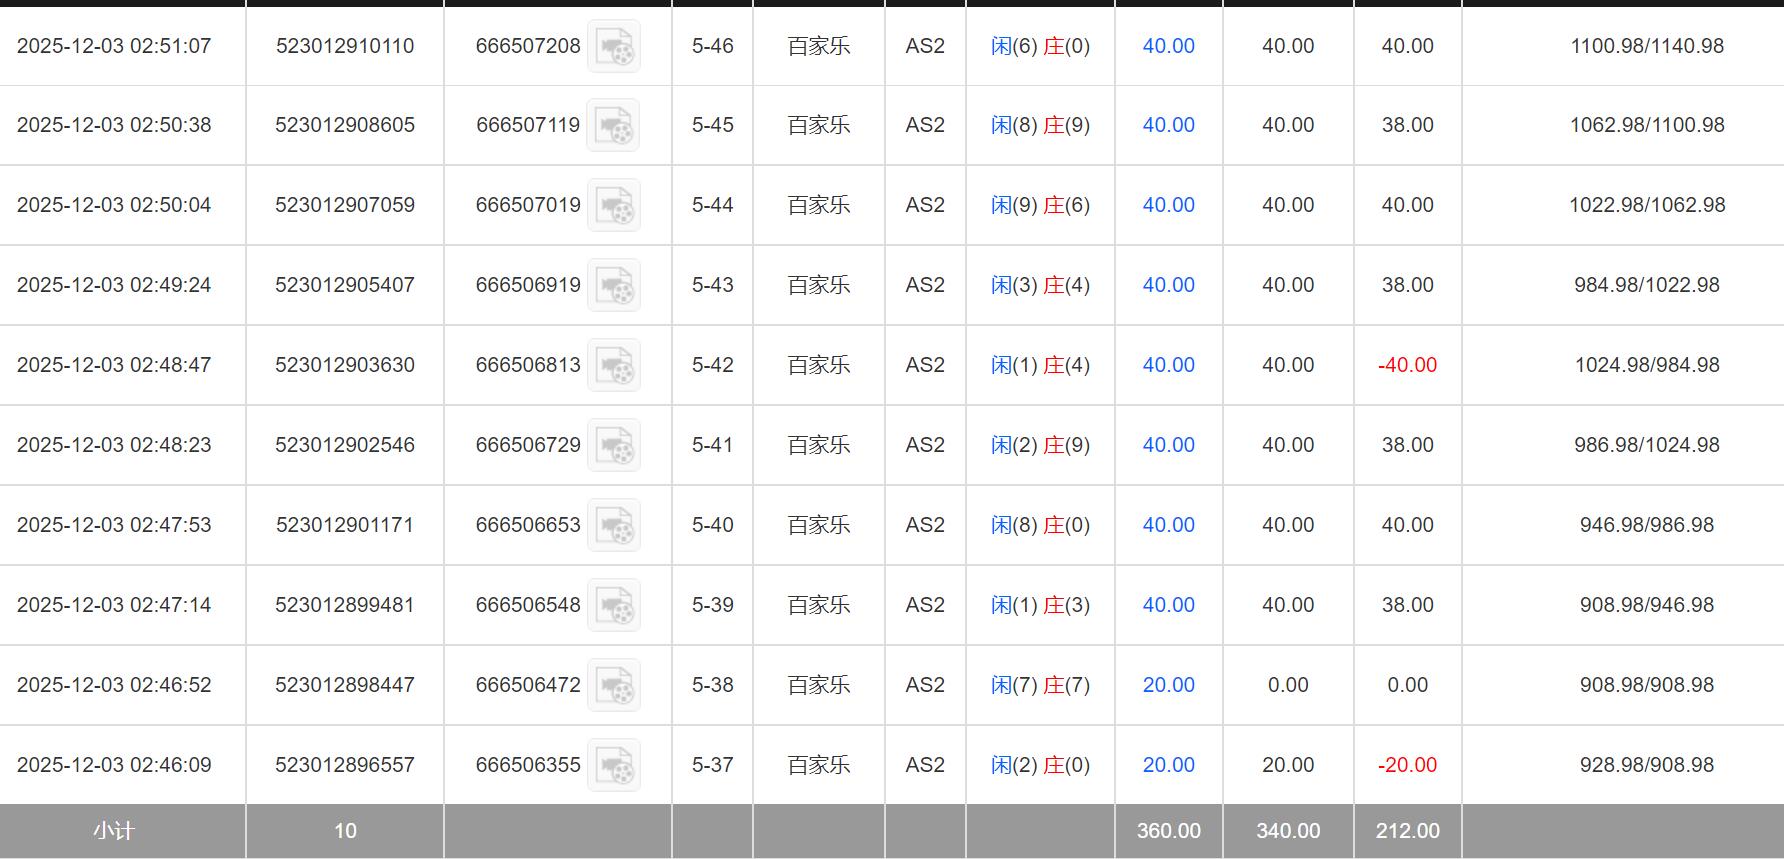This screenshot has height=859, width=1784.
Task: Select order number 523012910110
Action: pyautogui.click(x=345, y=46)
